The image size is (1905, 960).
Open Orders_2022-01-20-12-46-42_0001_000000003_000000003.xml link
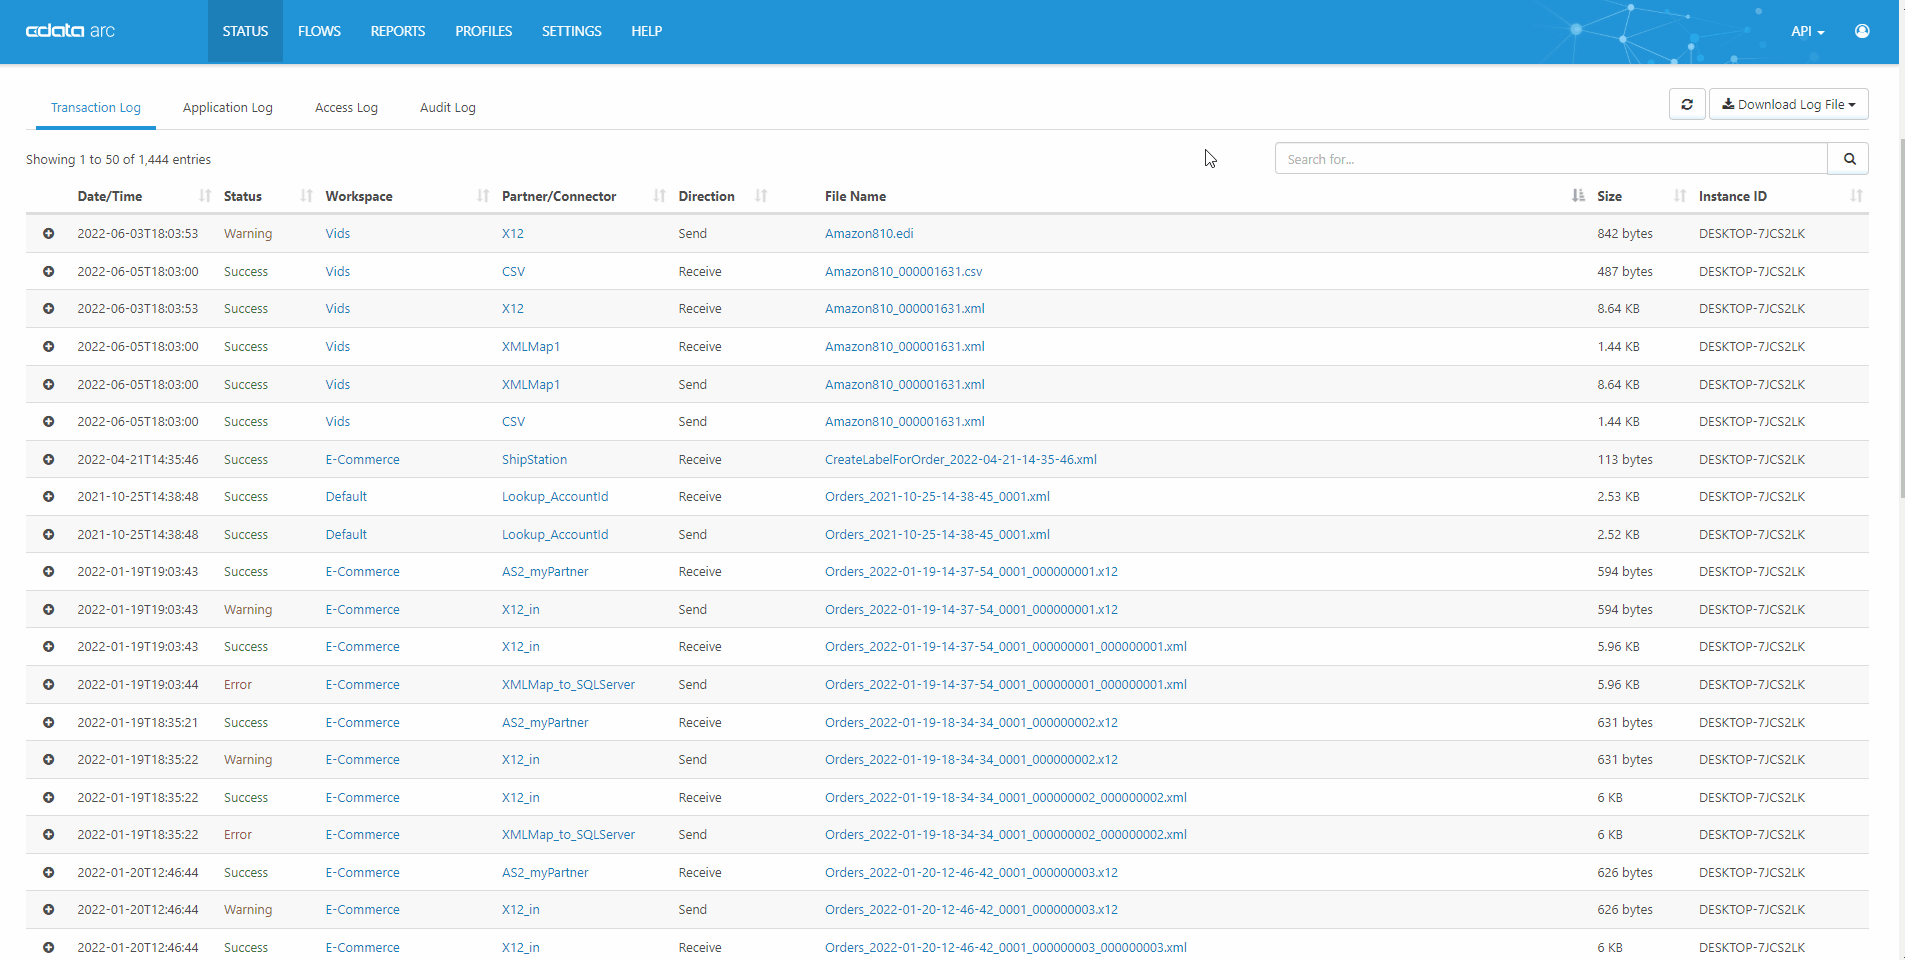coord(1006,948)
